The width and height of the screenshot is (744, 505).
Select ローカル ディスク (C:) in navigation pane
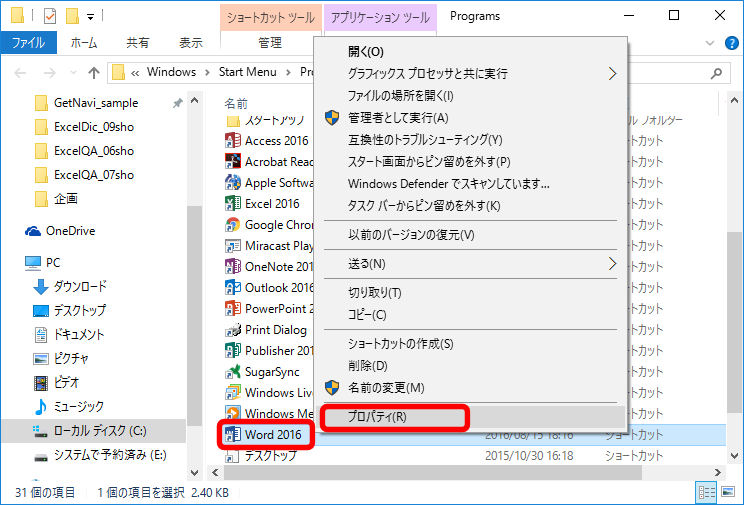(94, 431)
